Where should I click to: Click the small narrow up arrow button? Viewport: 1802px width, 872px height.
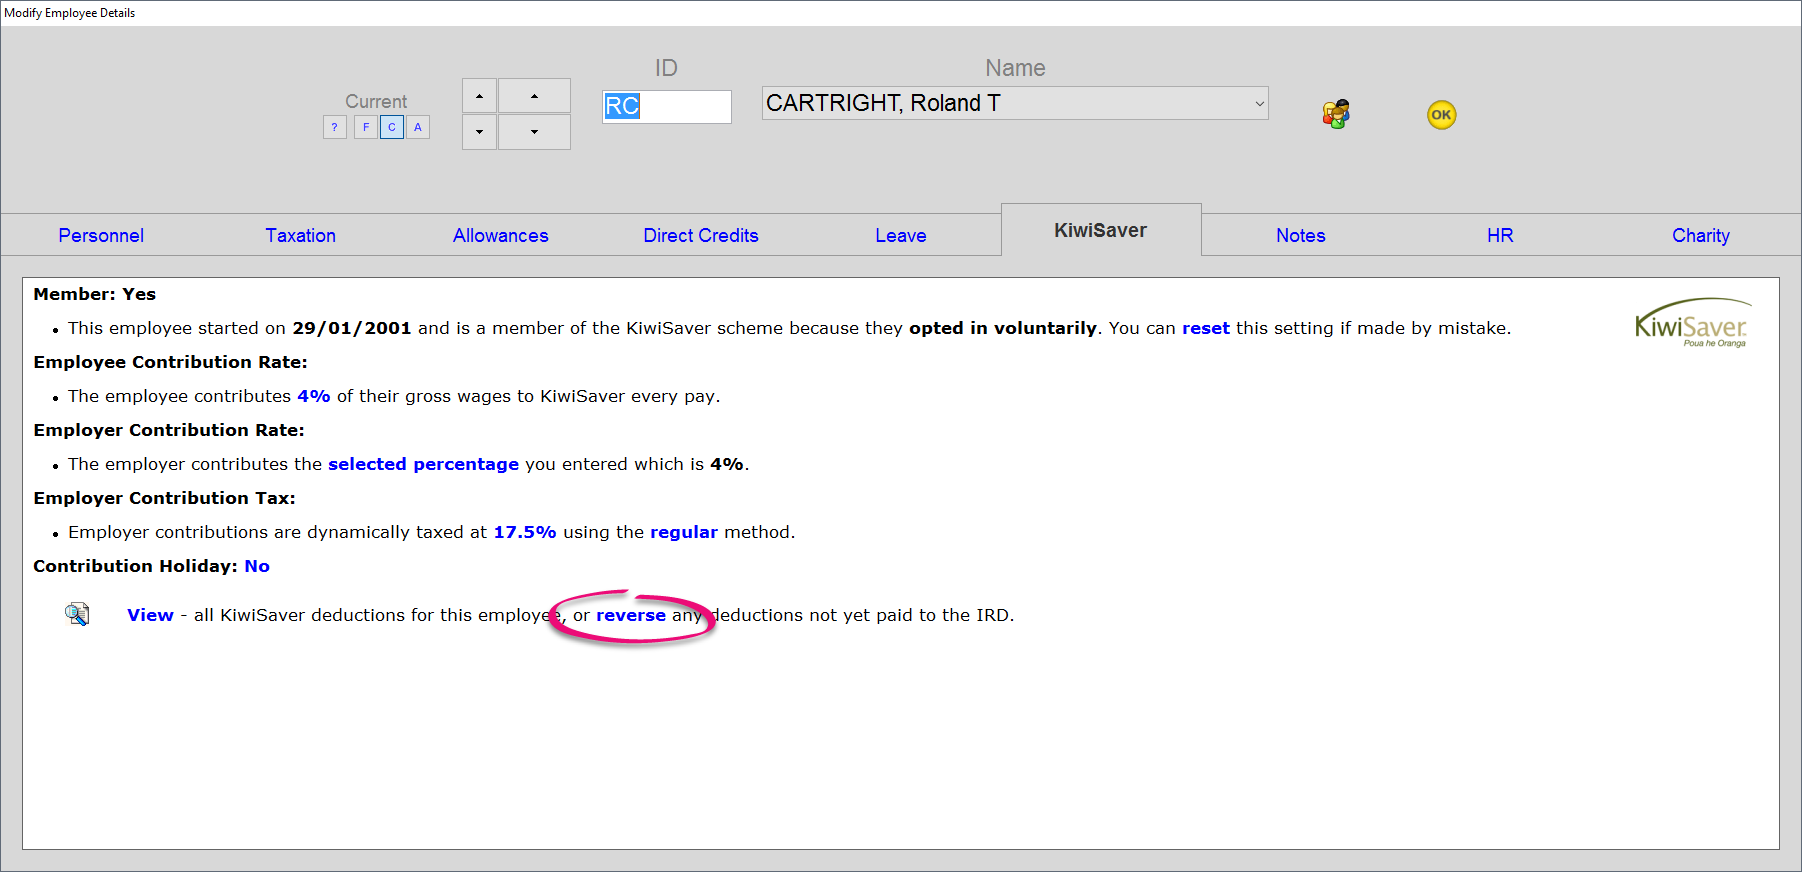click(479, 96)
